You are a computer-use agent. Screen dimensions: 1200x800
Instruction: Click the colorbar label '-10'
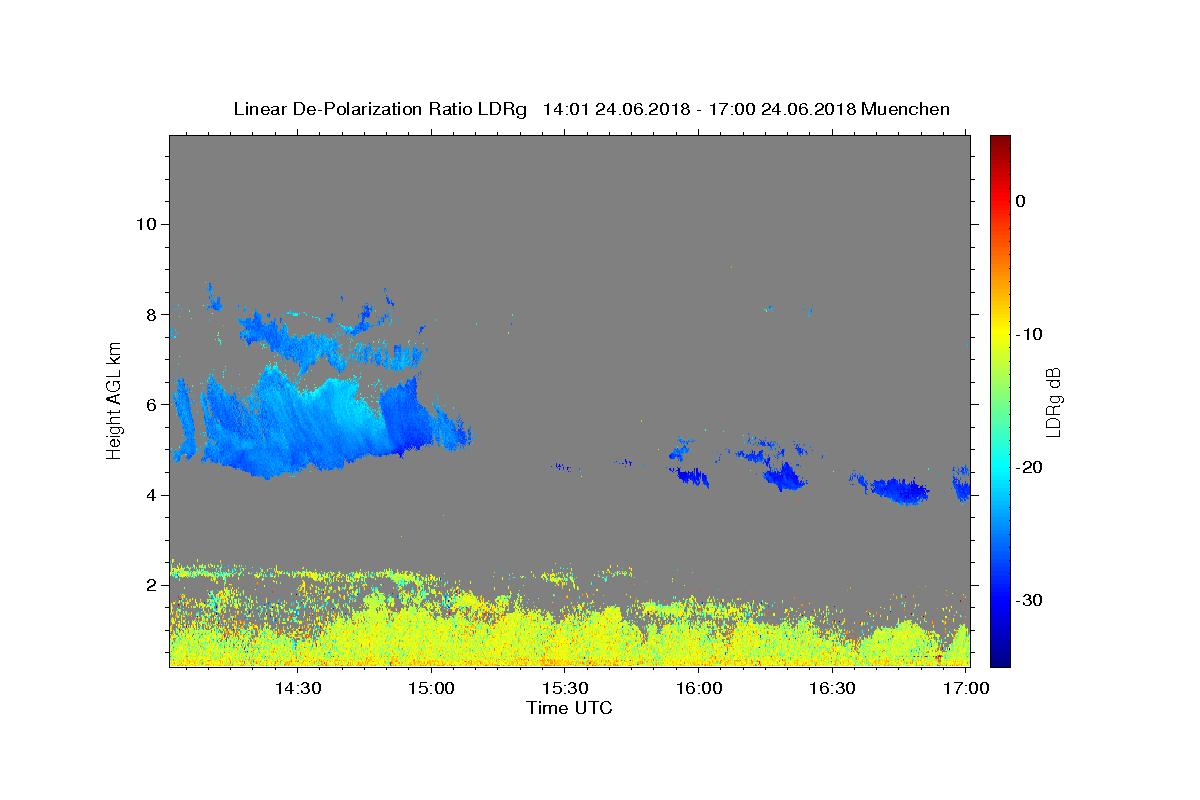point(1029,334)
